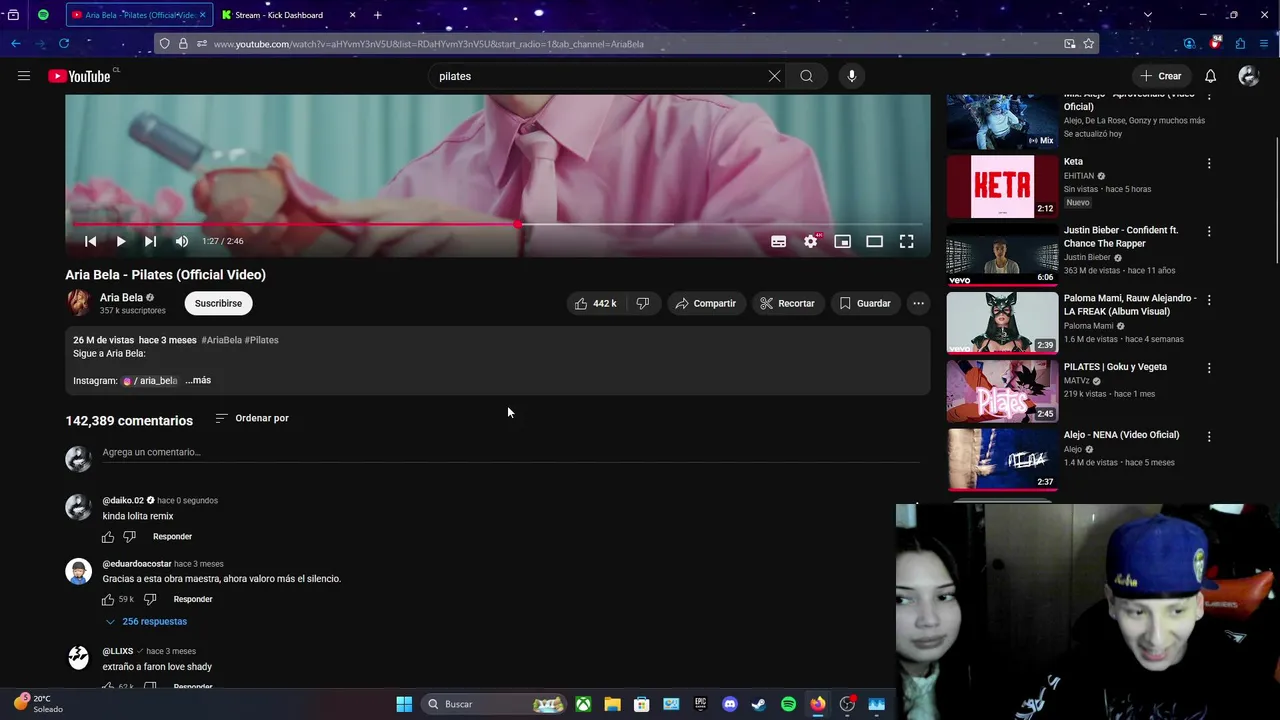Reply to the @daiko.02 comment

click(x=172, y=537)
